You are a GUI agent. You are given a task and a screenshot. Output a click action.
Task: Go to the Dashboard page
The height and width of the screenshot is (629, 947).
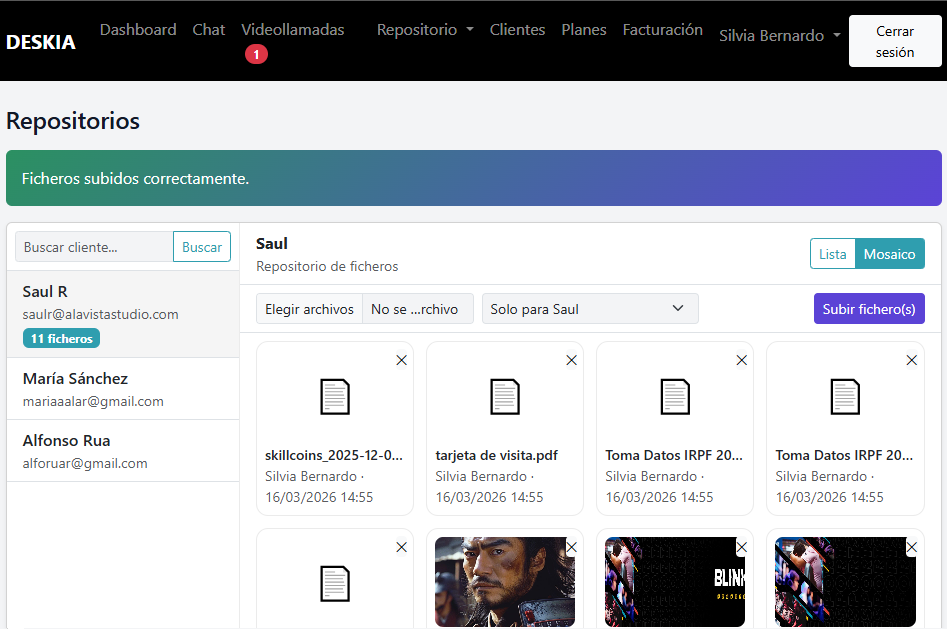click(x=138, y=30)
